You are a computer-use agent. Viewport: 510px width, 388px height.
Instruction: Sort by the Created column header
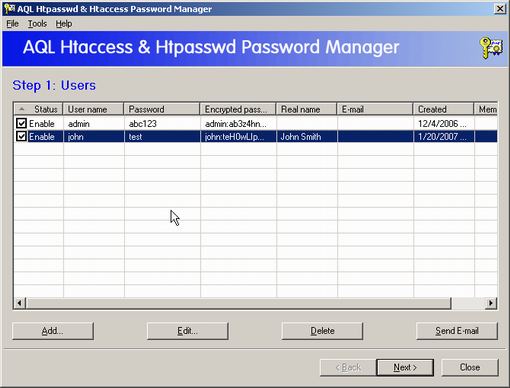pos(444,109)
